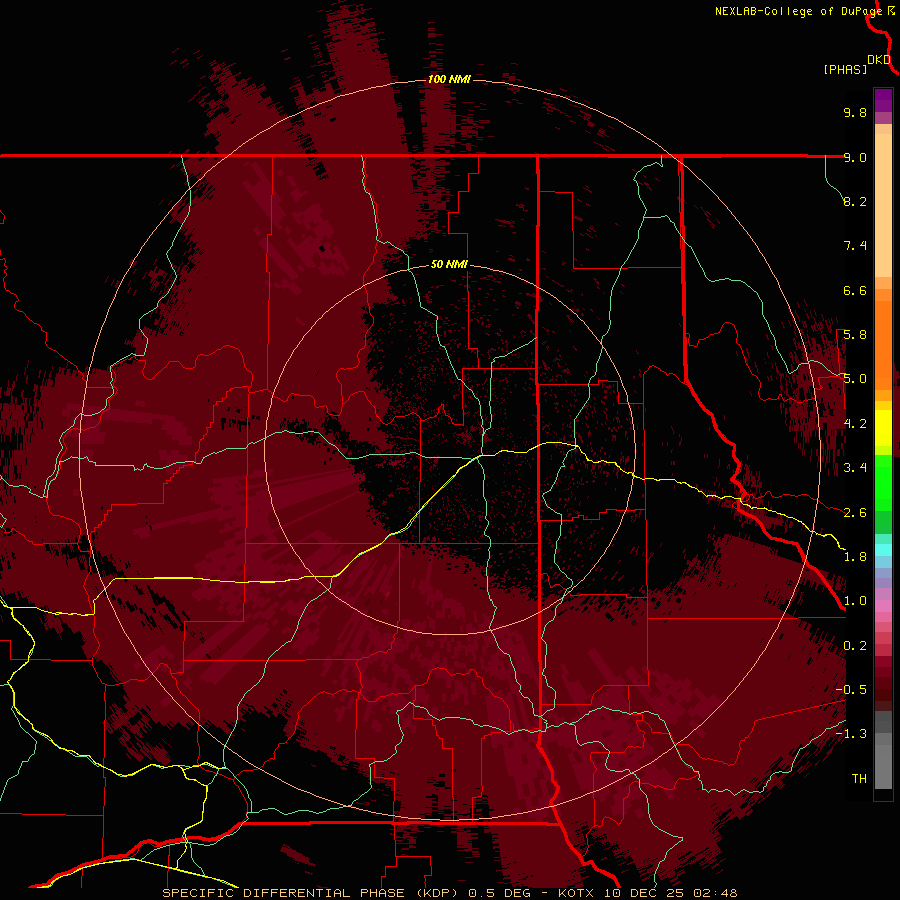Click the 0.2 value on color scale
The width and height of the screenshot is (900, 900).
(x=855, y=646)
